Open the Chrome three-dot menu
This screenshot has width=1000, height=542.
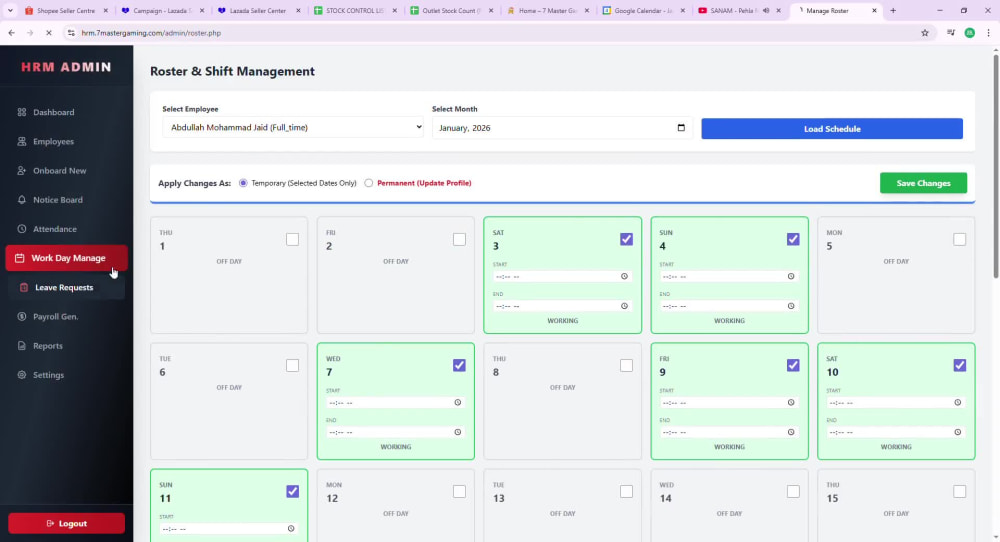989,33
